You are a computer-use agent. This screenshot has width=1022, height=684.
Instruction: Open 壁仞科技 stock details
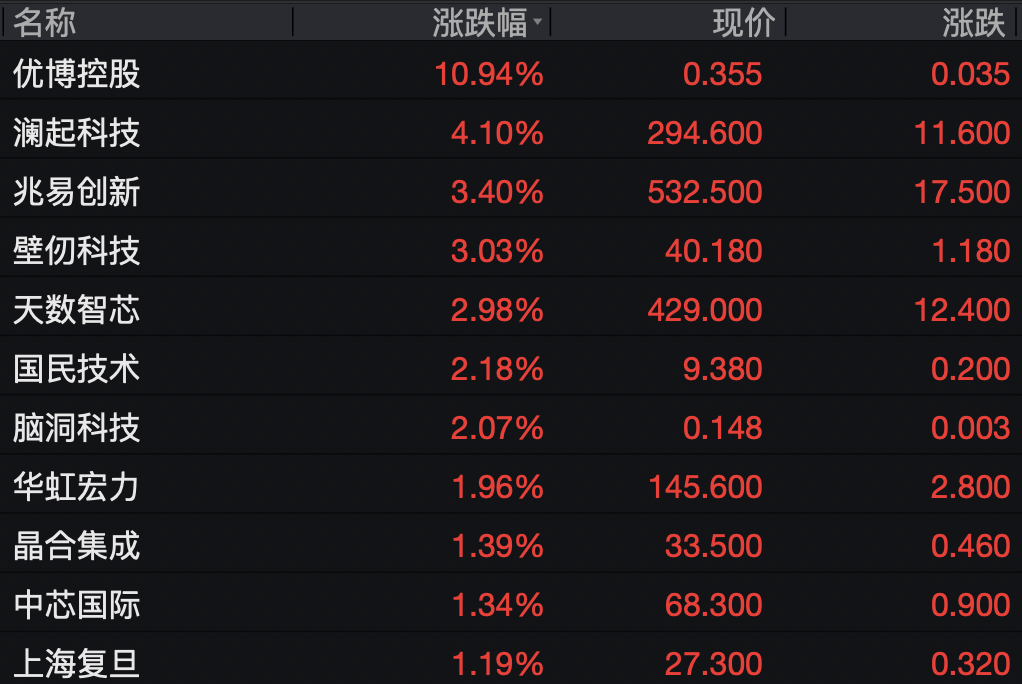(76, 251)
